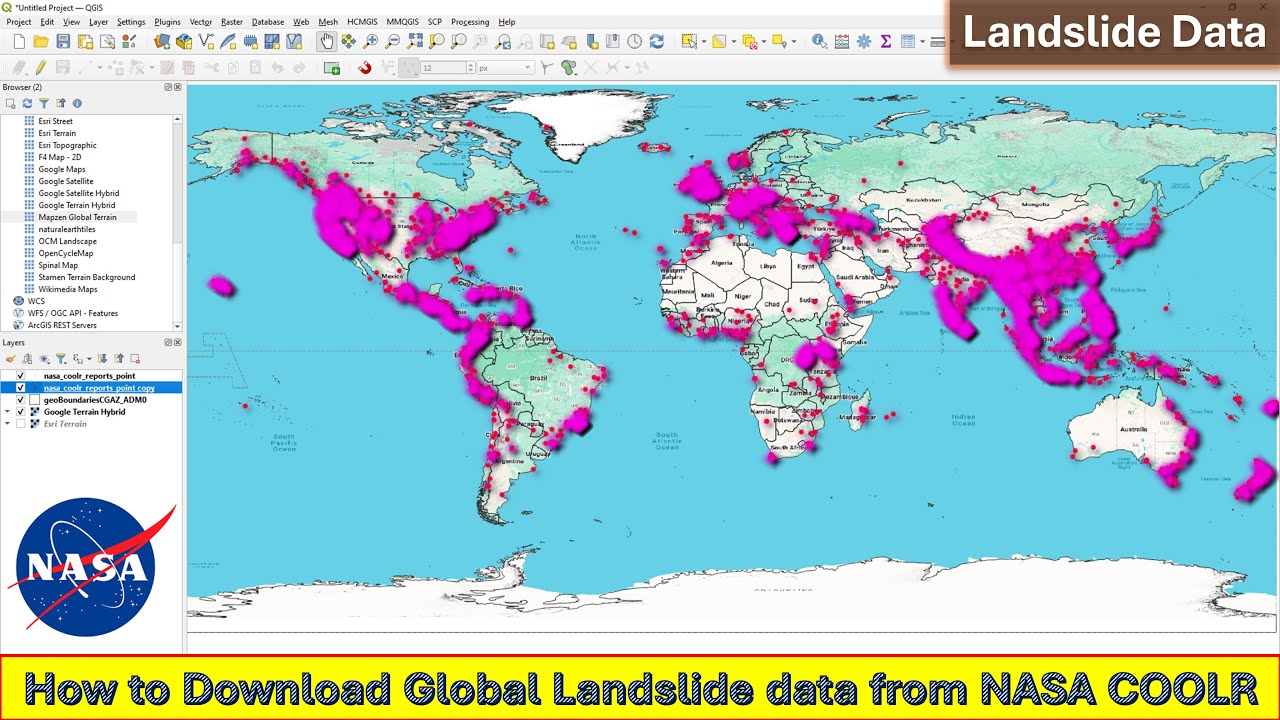The image size is (1280, 720).
Task: Open the Select by Value dropdown arrow
Action: pyautogui.click(x=733, y=41)
